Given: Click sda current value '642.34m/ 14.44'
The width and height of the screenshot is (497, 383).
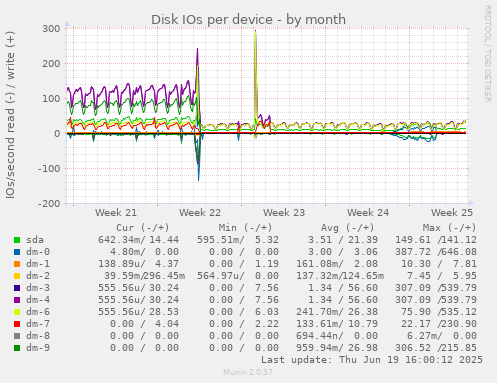Looking at the screenshot, I should click(138, 240).
